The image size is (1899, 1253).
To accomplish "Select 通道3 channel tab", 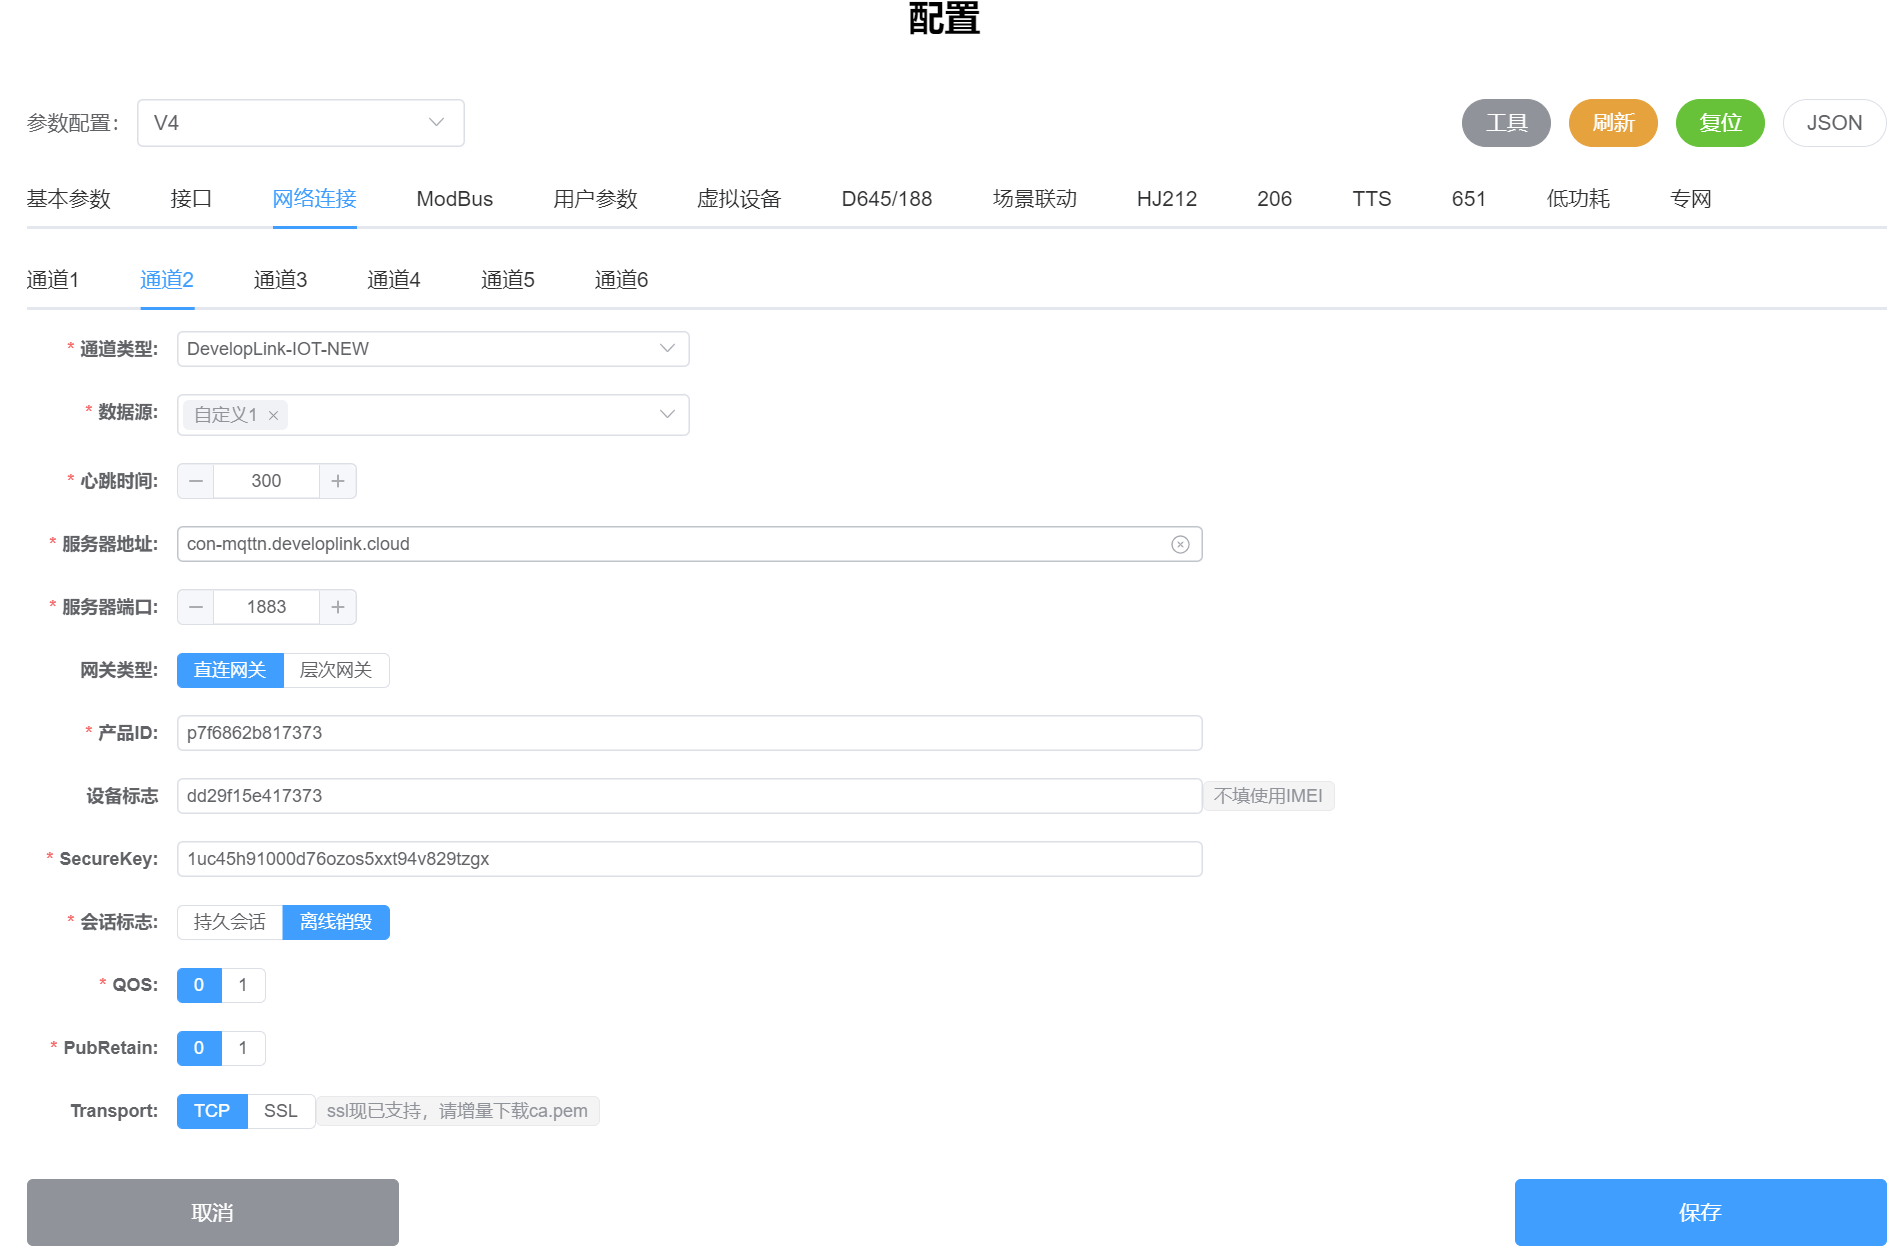I will point(281,280).
